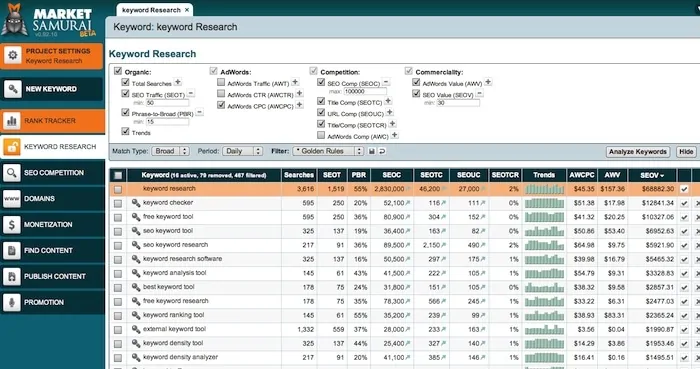Click key icon beside keyword research software
This screenshot has height=369, width=700.
[136, 259]
